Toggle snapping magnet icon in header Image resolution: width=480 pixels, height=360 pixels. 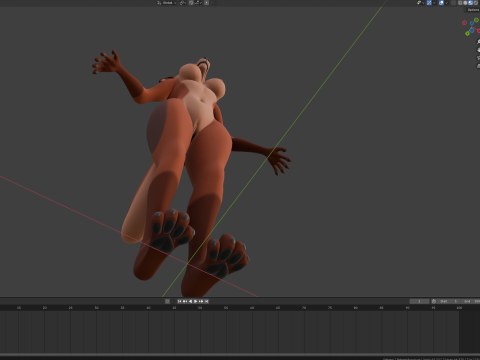(x=191, y=3)
